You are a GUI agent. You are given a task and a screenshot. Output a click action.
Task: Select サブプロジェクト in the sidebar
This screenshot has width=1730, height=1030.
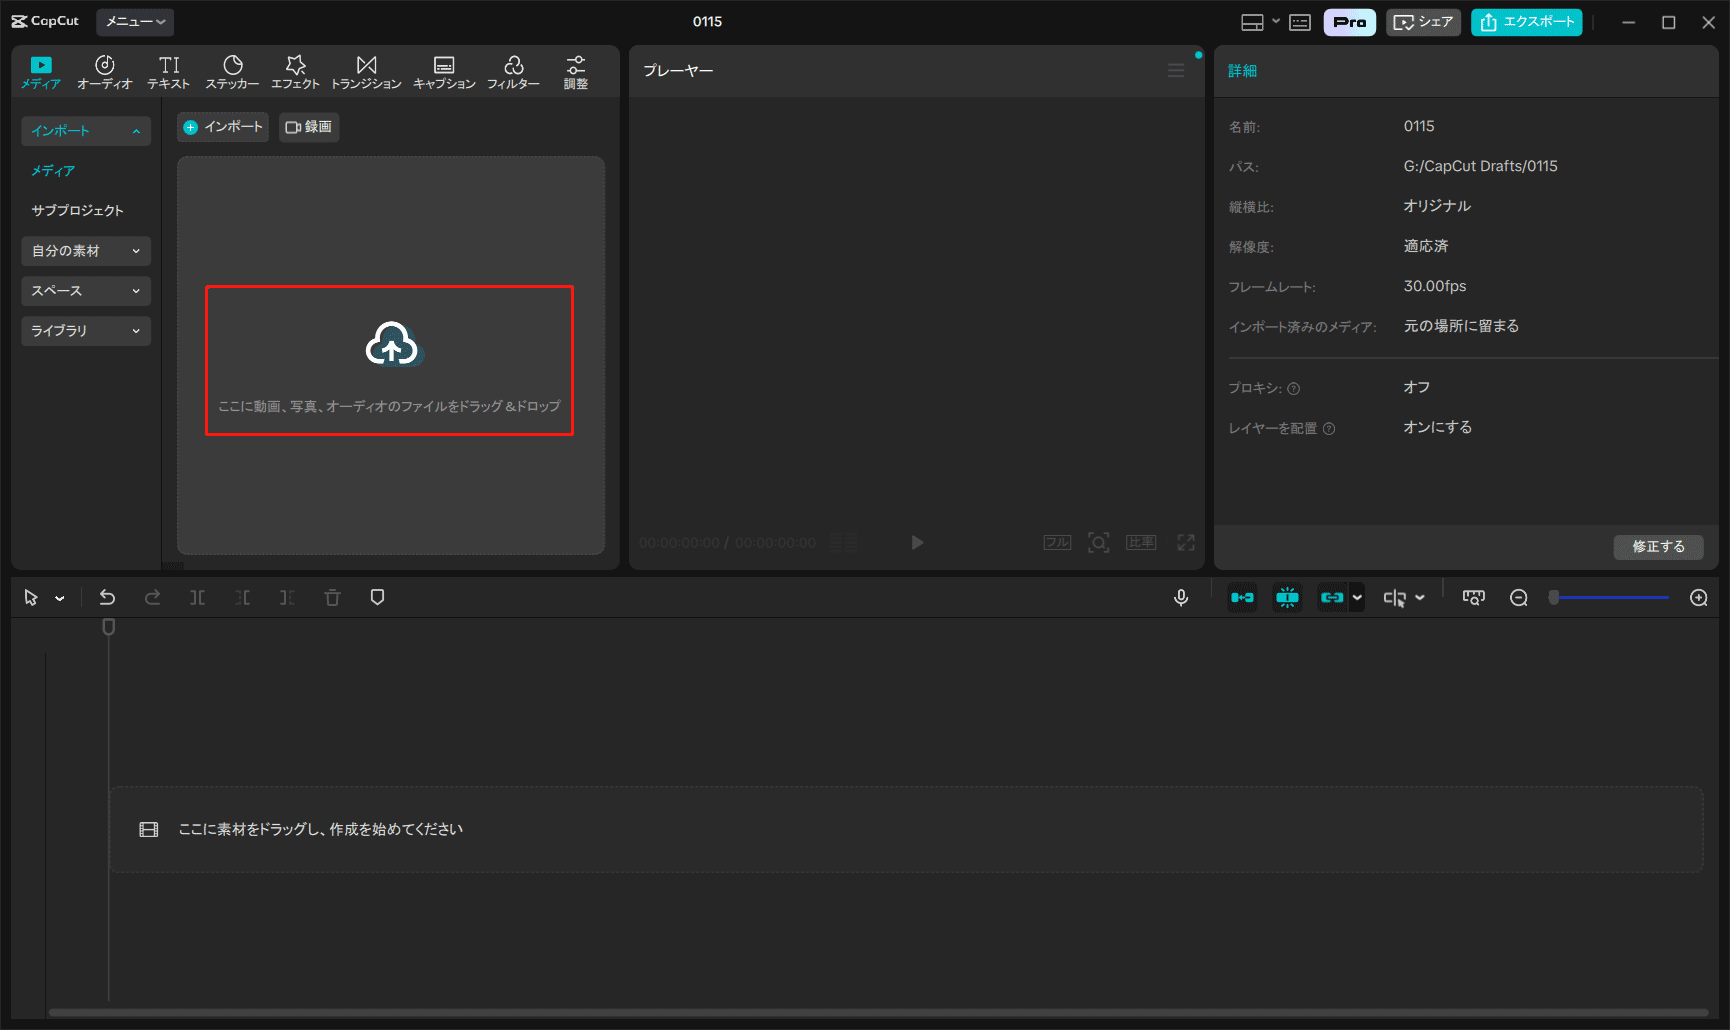[x=77, y=211]
